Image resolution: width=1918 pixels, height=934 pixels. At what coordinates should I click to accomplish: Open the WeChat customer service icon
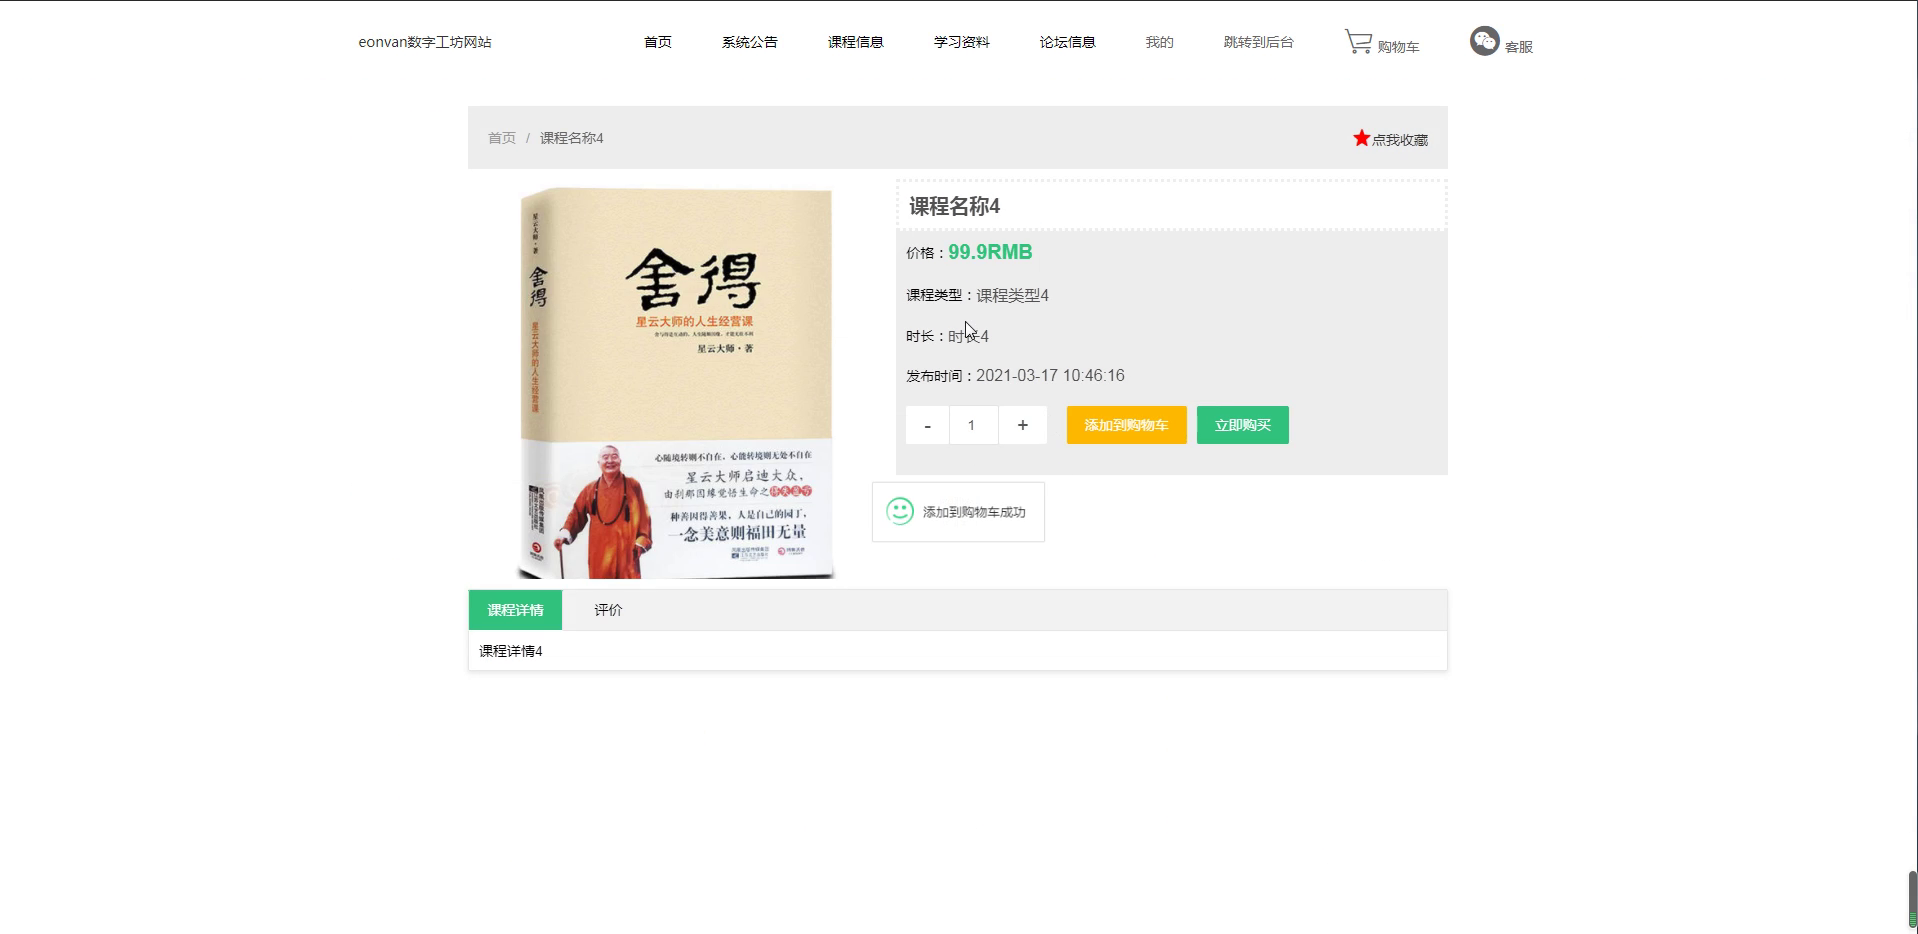(x=1484, y=41)
